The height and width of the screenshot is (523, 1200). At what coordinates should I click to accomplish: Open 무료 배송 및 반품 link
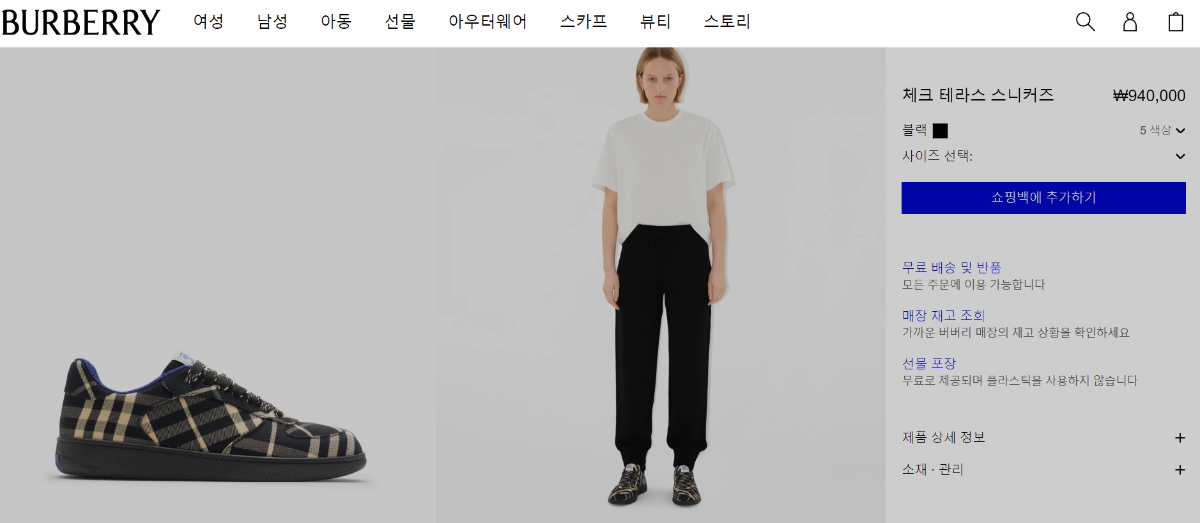click(952, 267)
